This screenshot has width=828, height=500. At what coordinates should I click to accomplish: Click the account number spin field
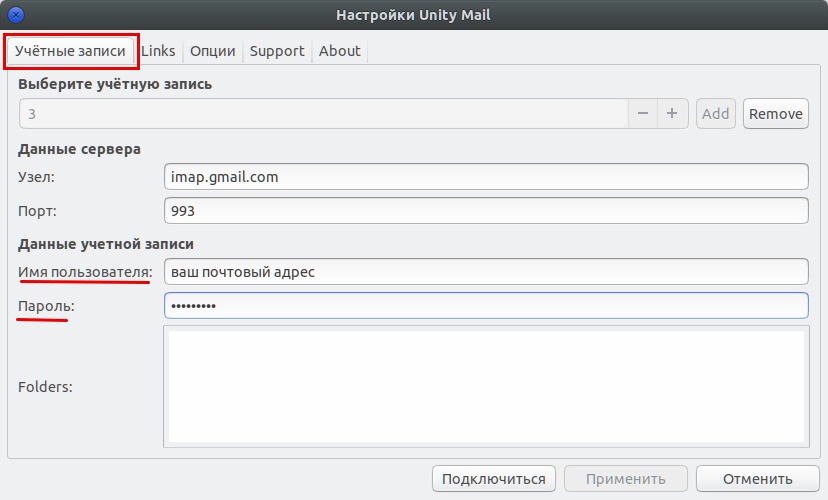point(324,114)
